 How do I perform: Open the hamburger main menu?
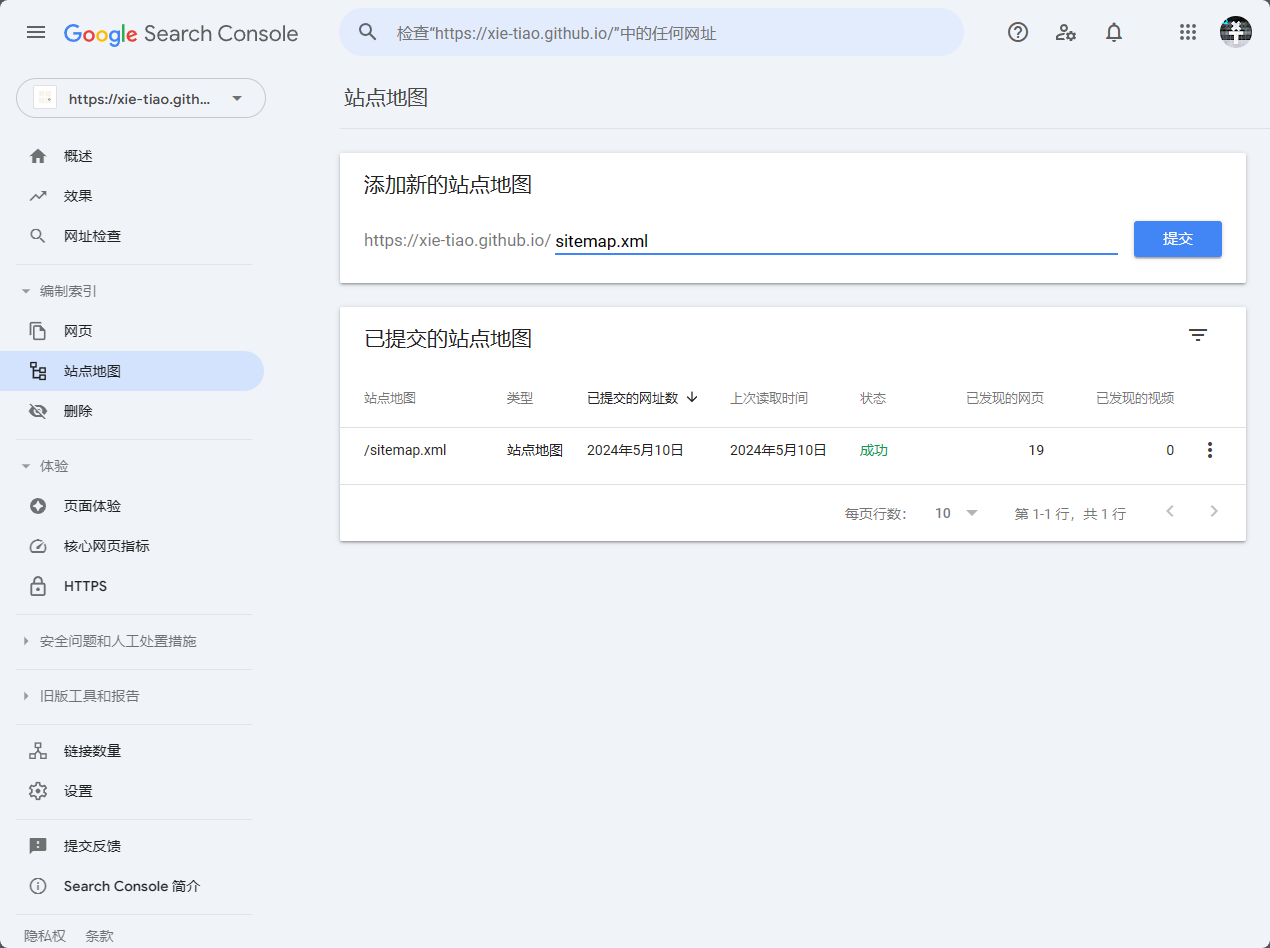36,32
